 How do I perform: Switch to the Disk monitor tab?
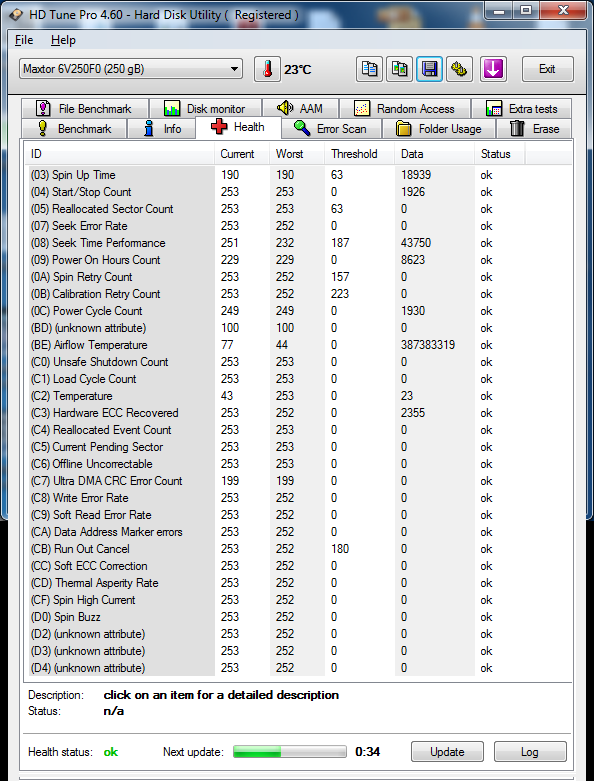(205, 109)
